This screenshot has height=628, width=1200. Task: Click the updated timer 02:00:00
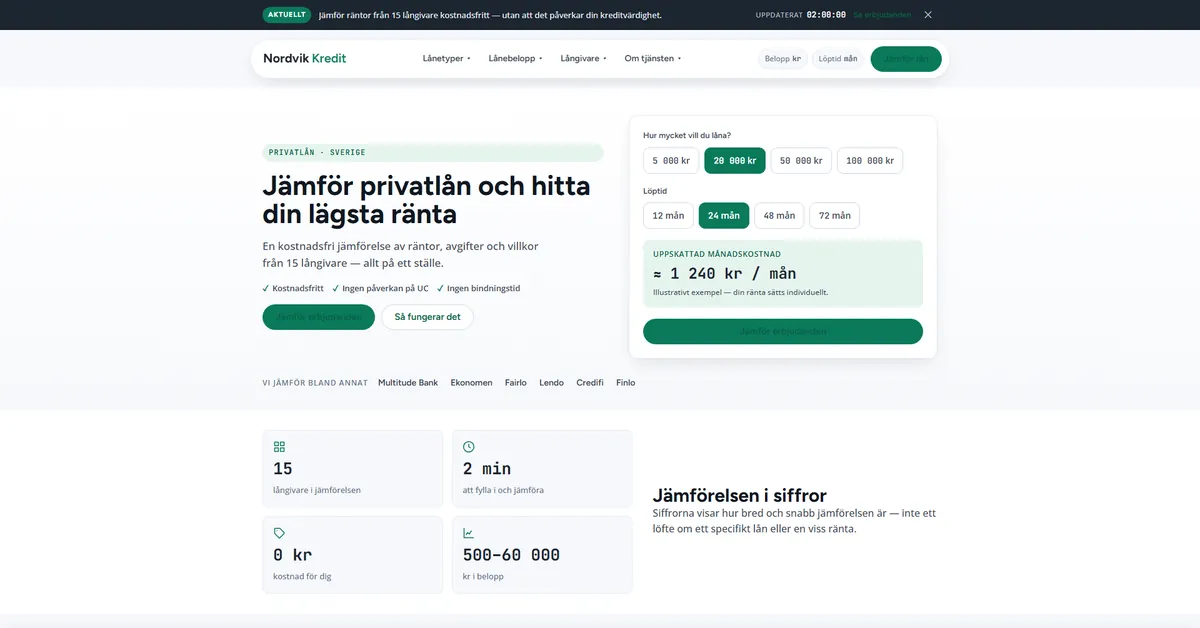[x=826, y=15]
